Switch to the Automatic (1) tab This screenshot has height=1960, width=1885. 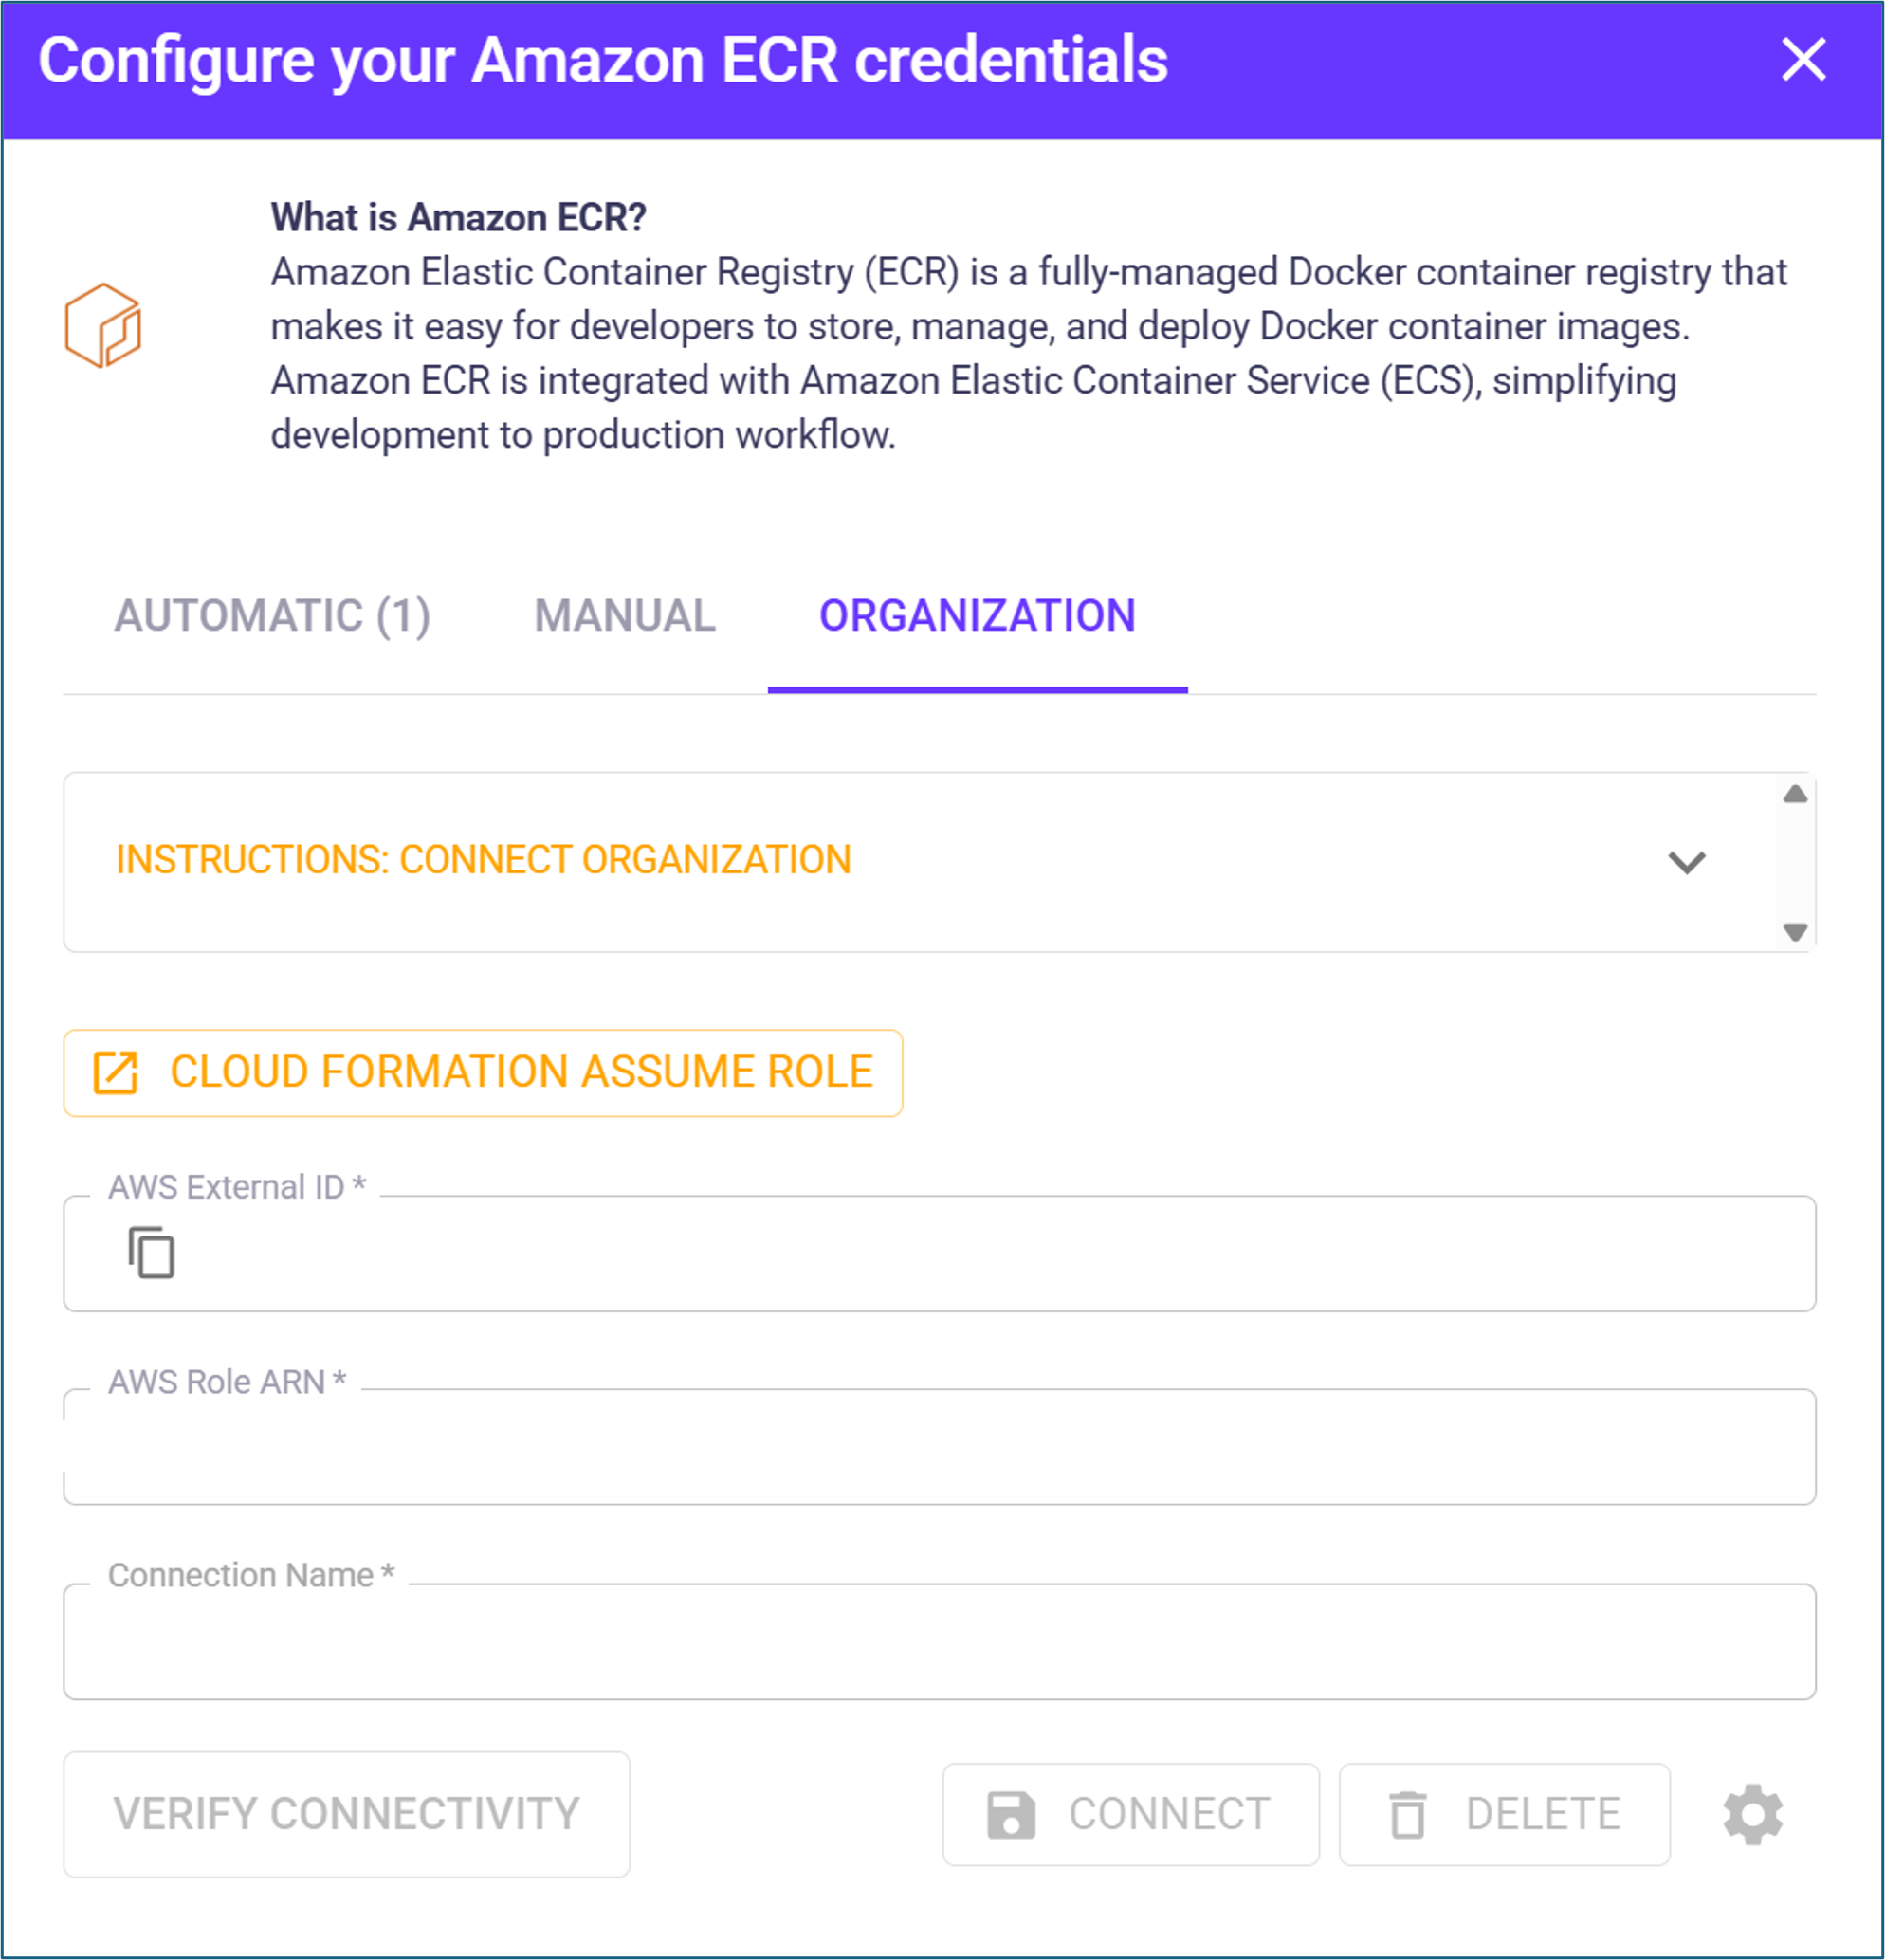tap(272, 616)
